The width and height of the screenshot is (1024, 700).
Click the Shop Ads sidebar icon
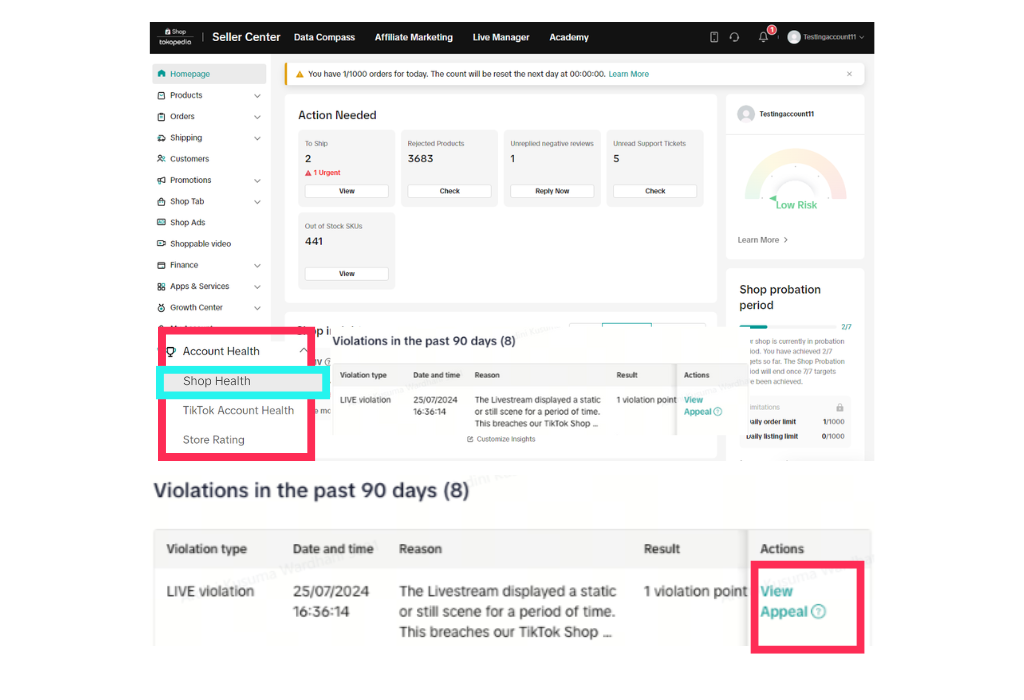[162, 223]
